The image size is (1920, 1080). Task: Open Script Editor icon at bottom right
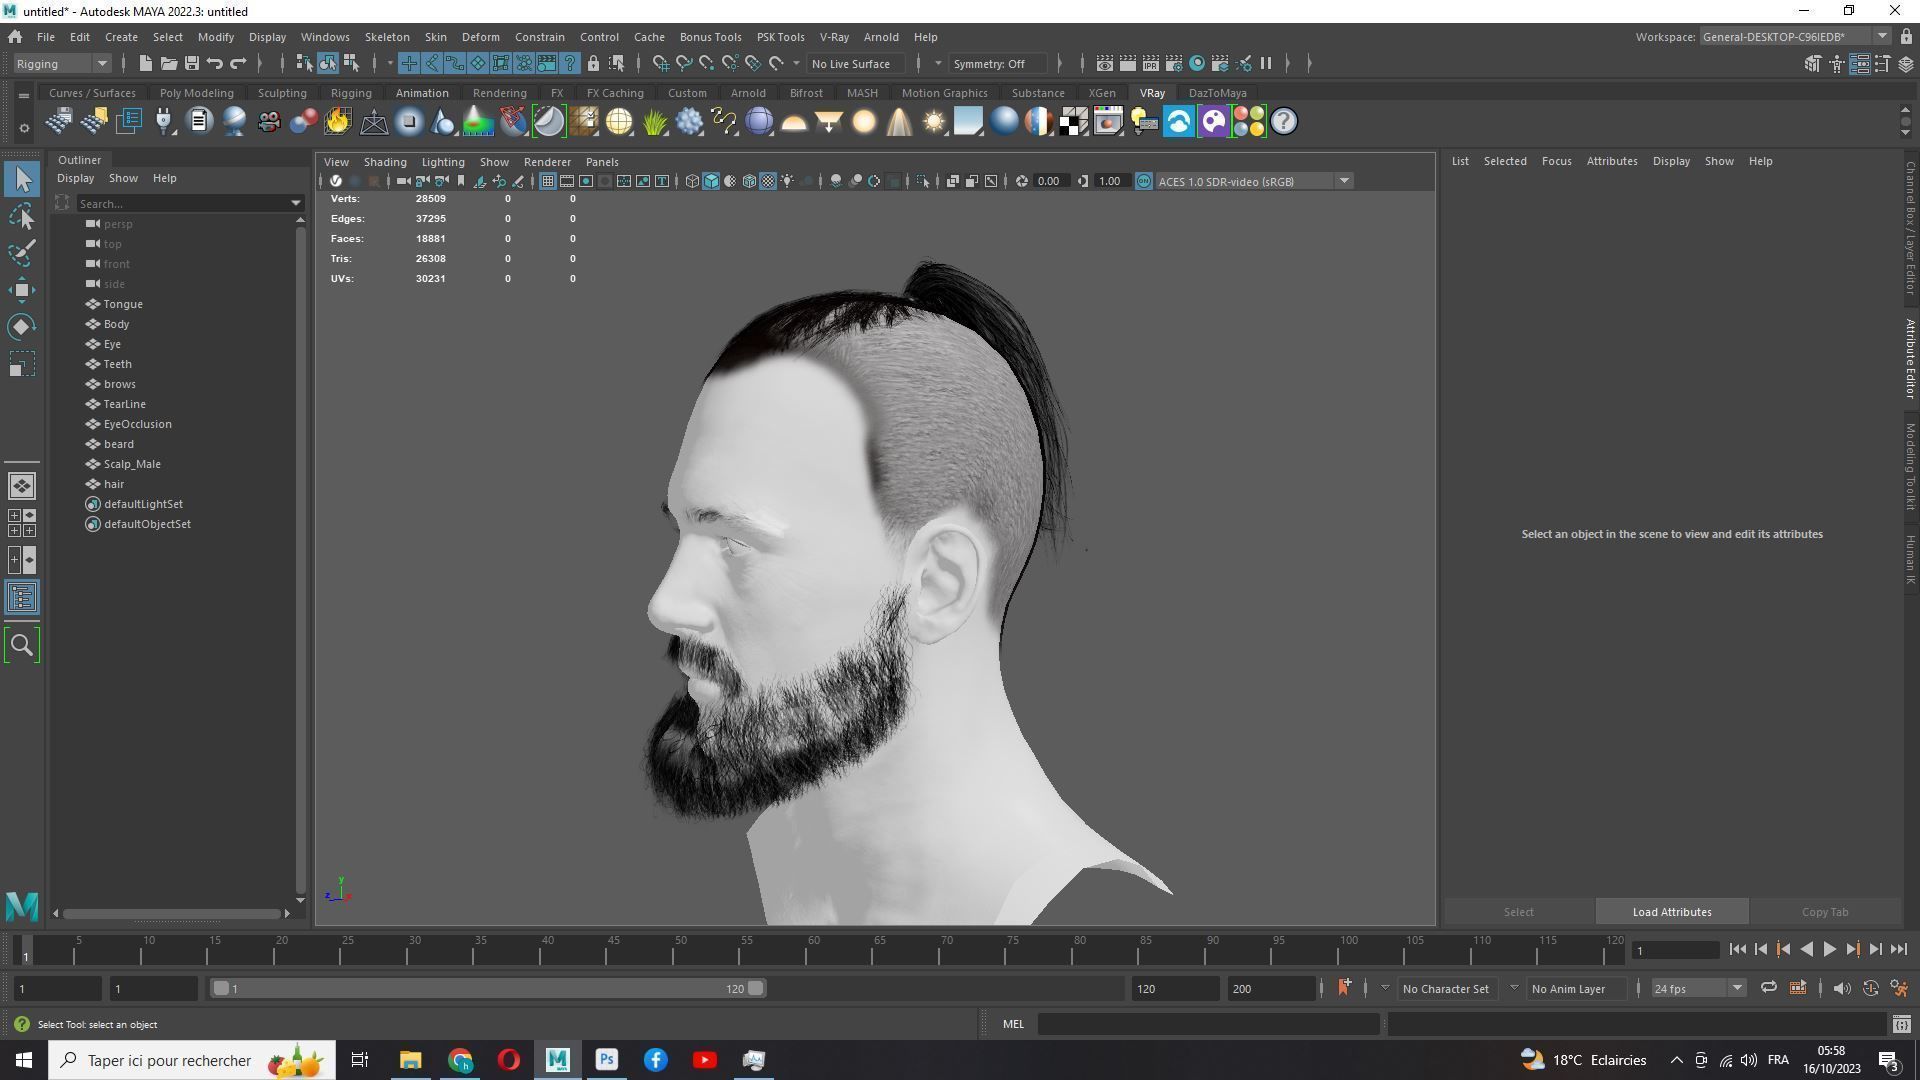1901,1024
